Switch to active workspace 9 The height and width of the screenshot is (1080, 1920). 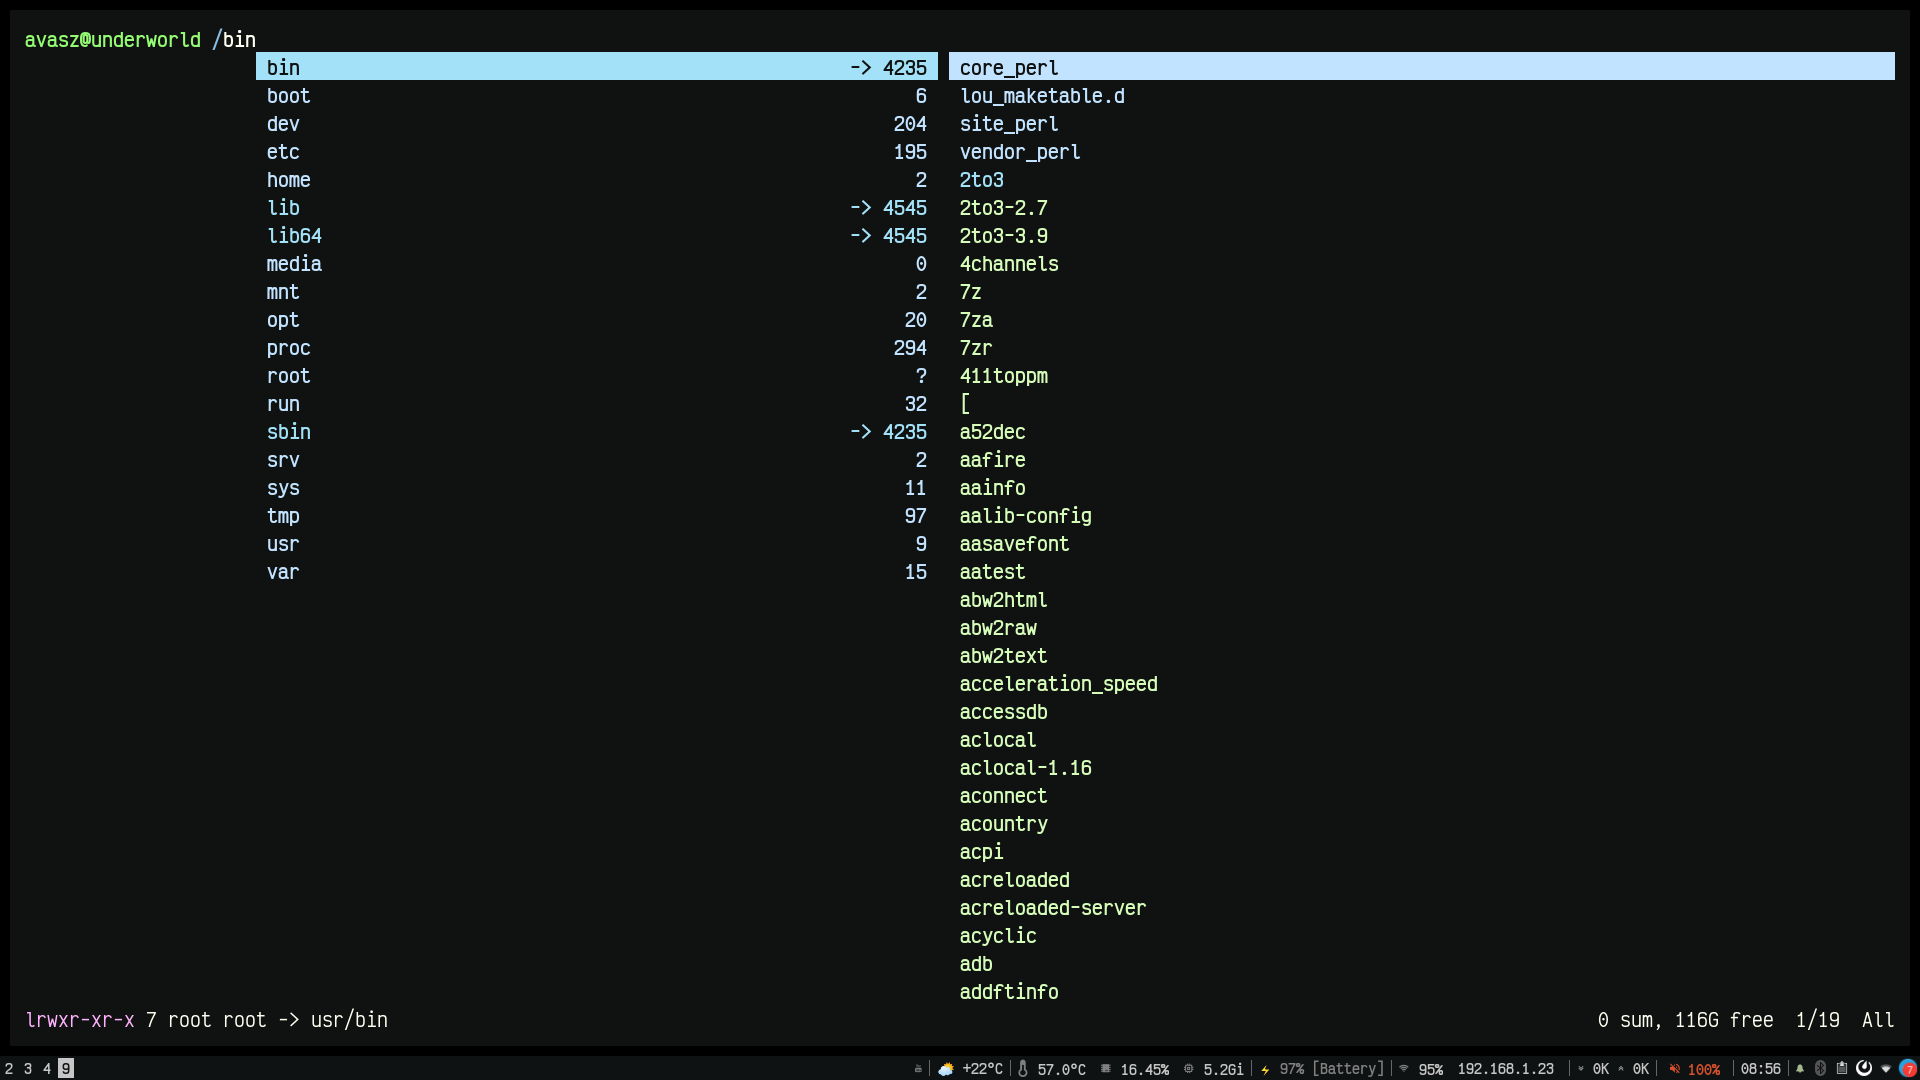tap(65, 1069)
